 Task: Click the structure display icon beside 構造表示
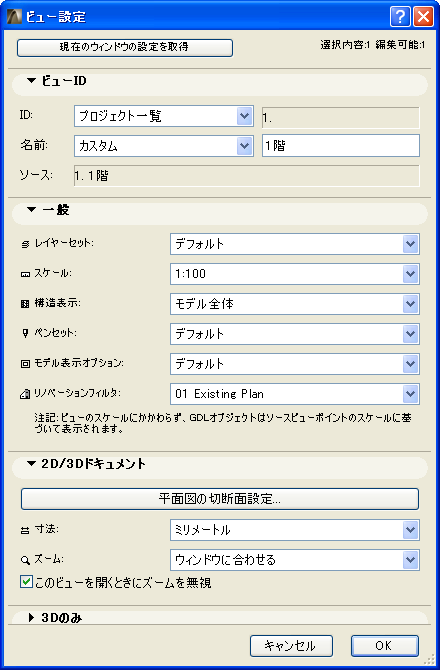pyautogui.click(x=25, y=304)
